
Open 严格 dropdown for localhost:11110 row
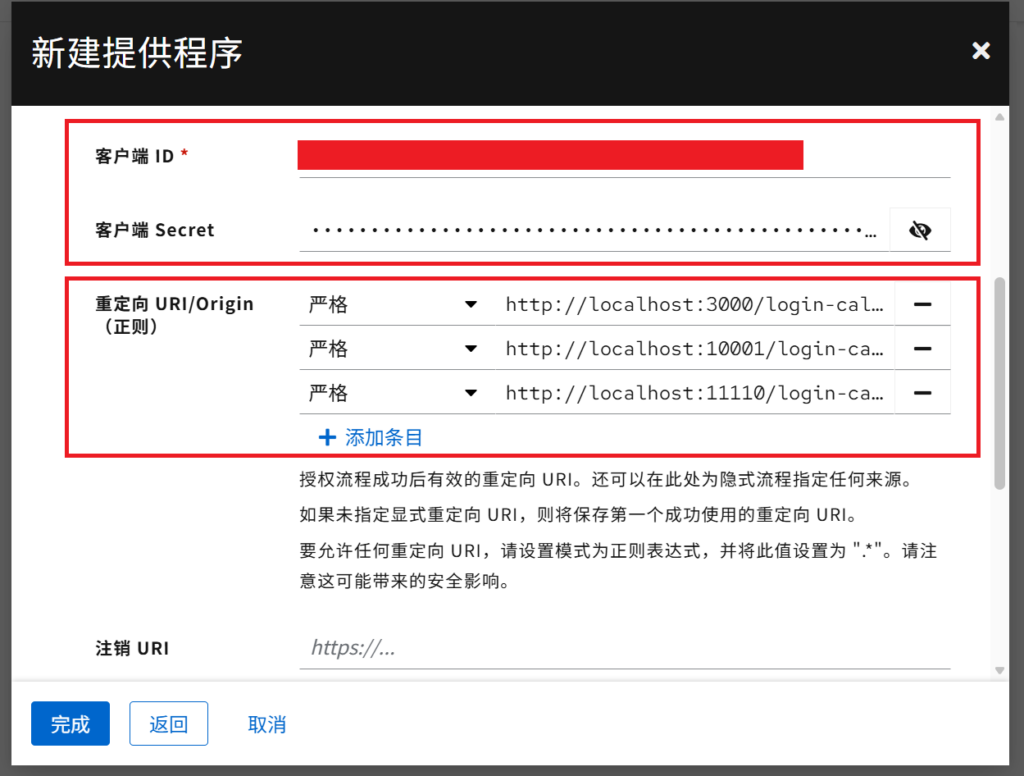click(x=395, y=393)
